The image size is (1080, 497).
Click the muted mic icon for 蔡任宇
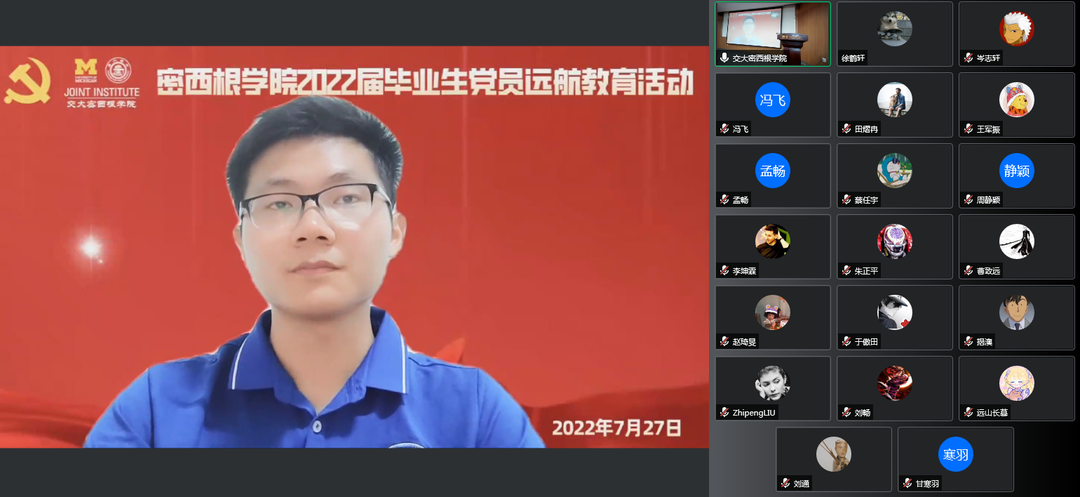[847, 200]
